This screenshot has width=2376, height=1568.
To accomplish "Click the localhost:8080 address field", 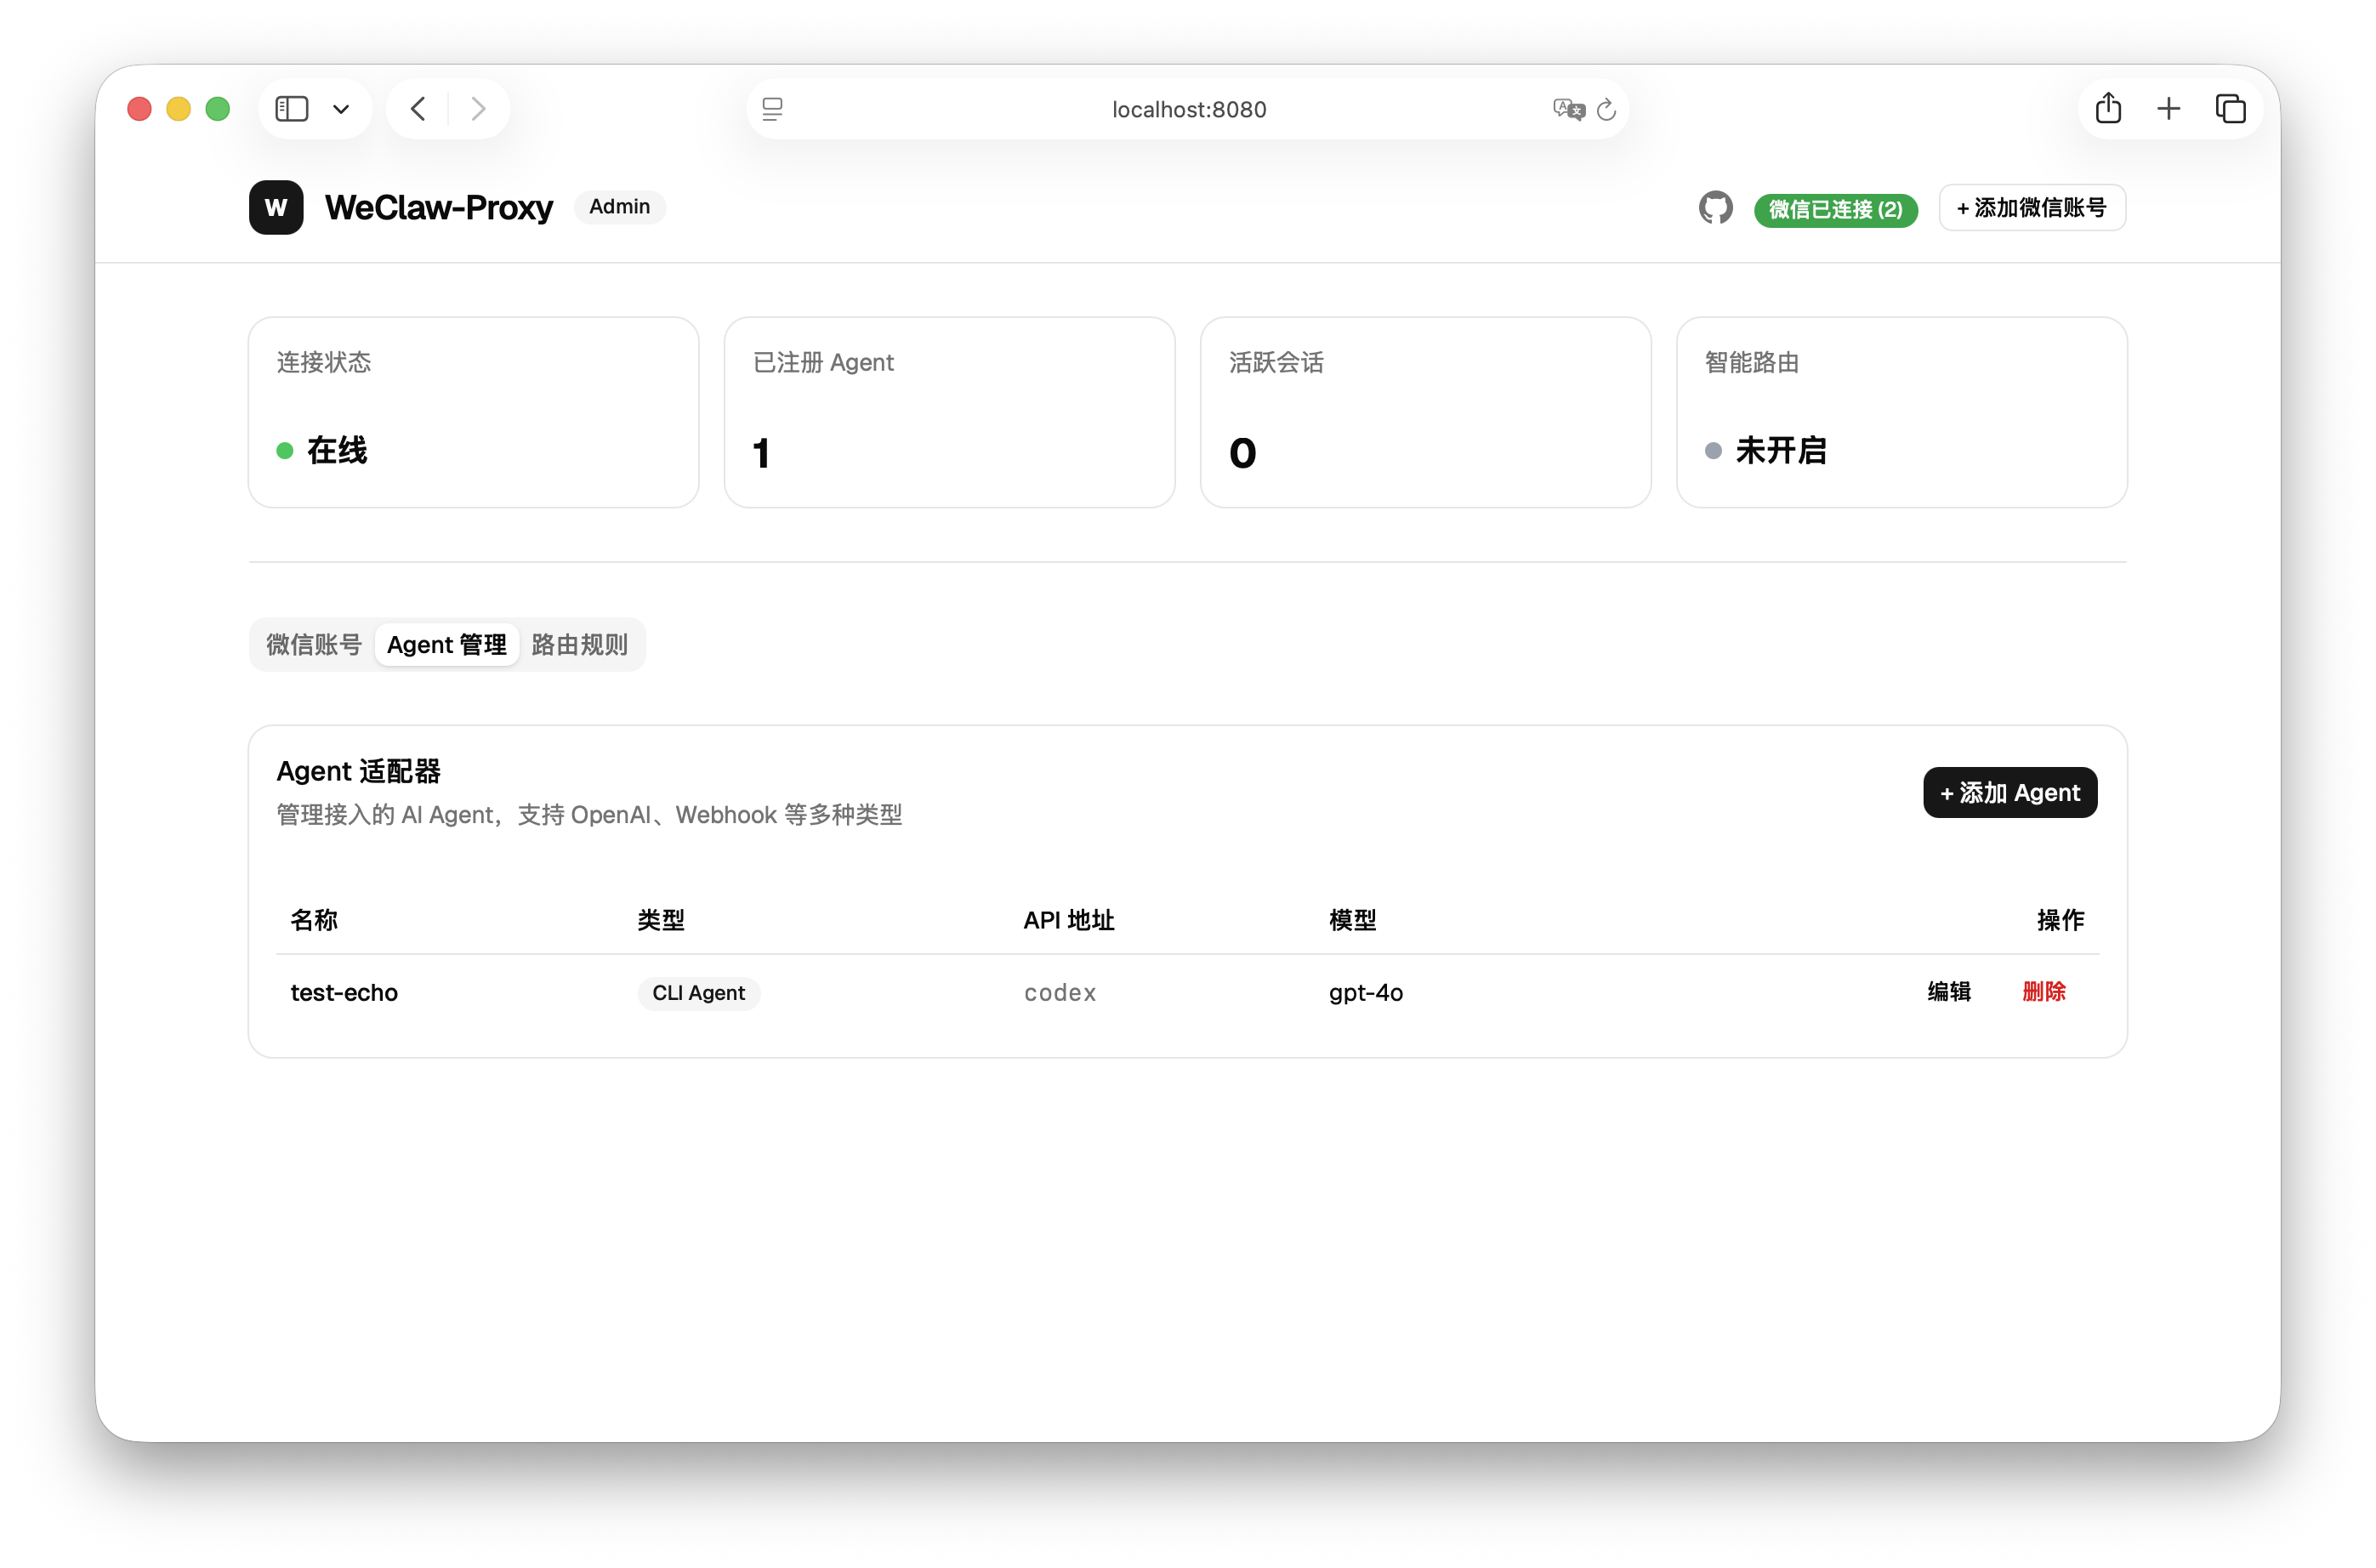I will click(1188, 109).
